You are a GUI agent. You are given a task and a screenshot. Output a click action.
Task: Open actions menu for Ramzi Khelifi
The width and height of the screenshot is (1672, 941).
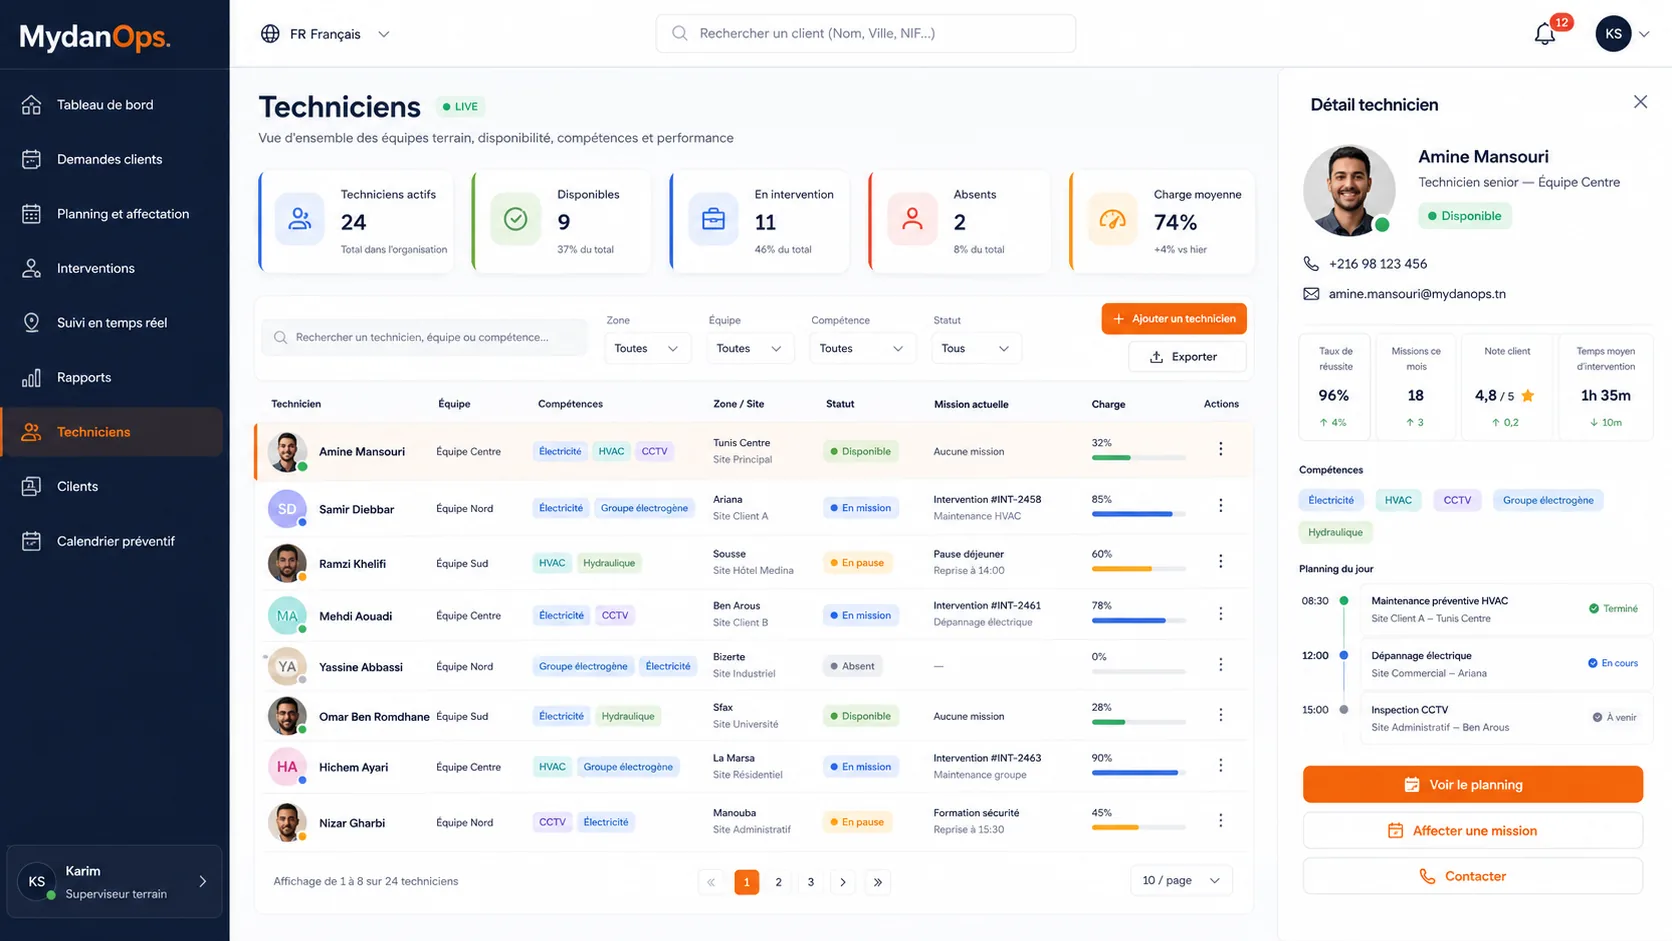[1220, 561]
